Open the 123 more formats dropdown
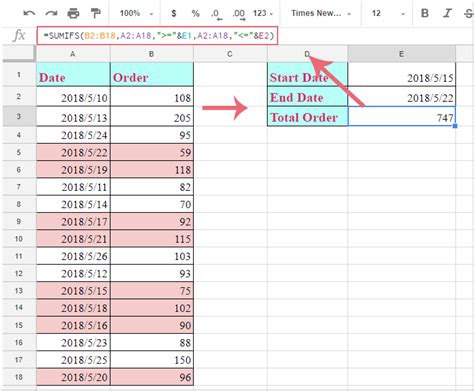This screenshot has width=474, height=391. [263, 13]
